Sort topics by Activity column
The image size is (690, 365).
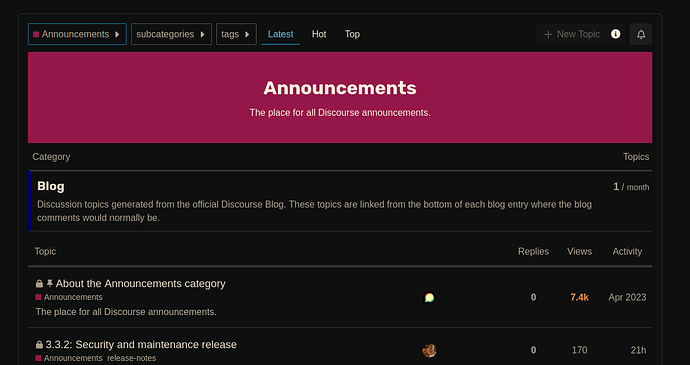(x=627, y=251)
